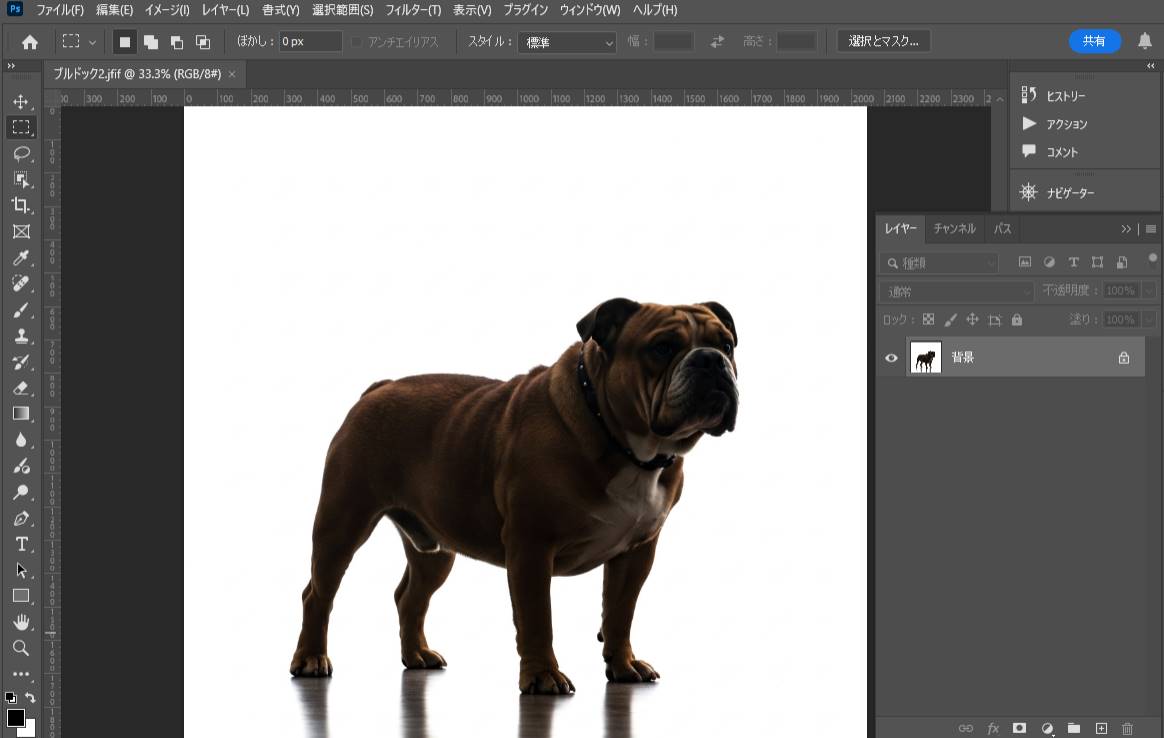The height and width of the screenshot is (738, 1164).
Task: Switch to the パス tab
Action: (1002, 229)
